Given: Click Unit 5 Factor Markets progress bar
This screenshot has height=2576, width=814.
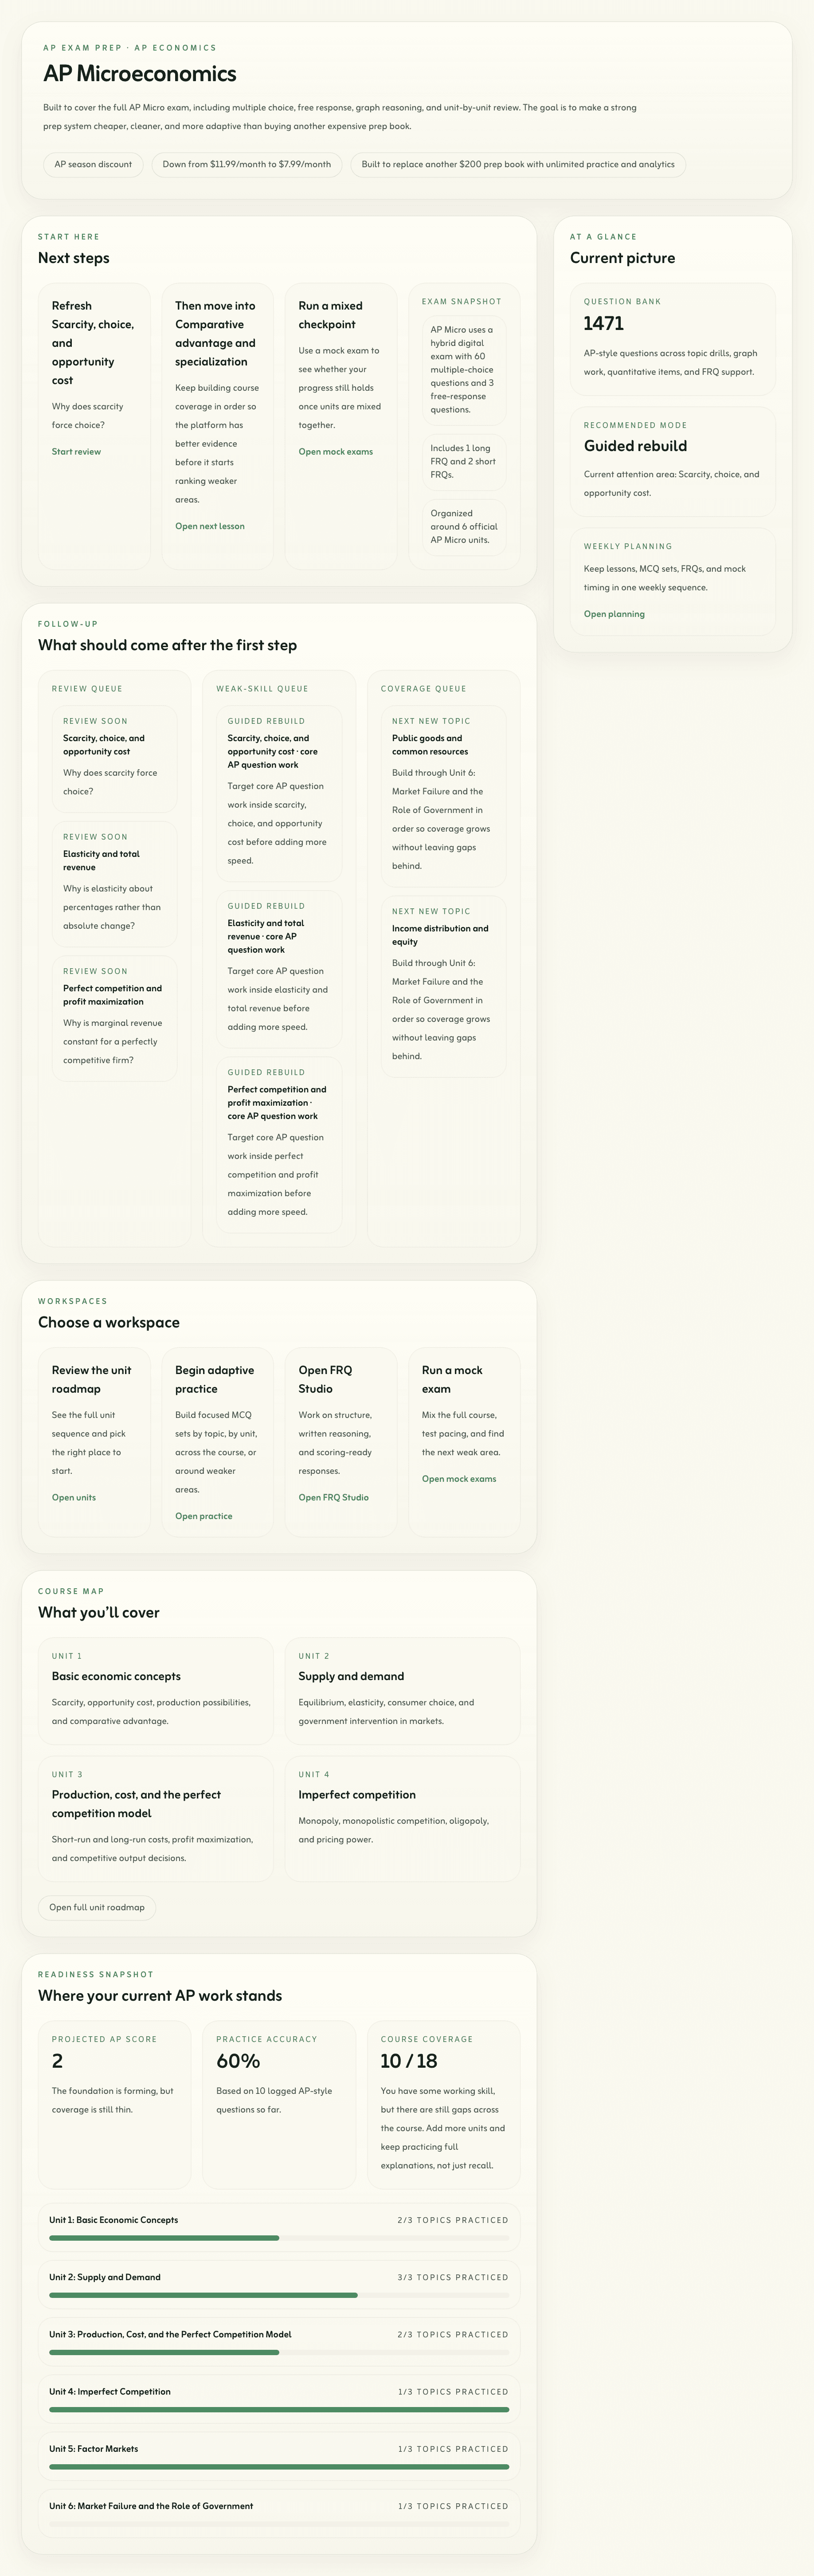Looking at the screenshot, I should (x=279, y=2466).
